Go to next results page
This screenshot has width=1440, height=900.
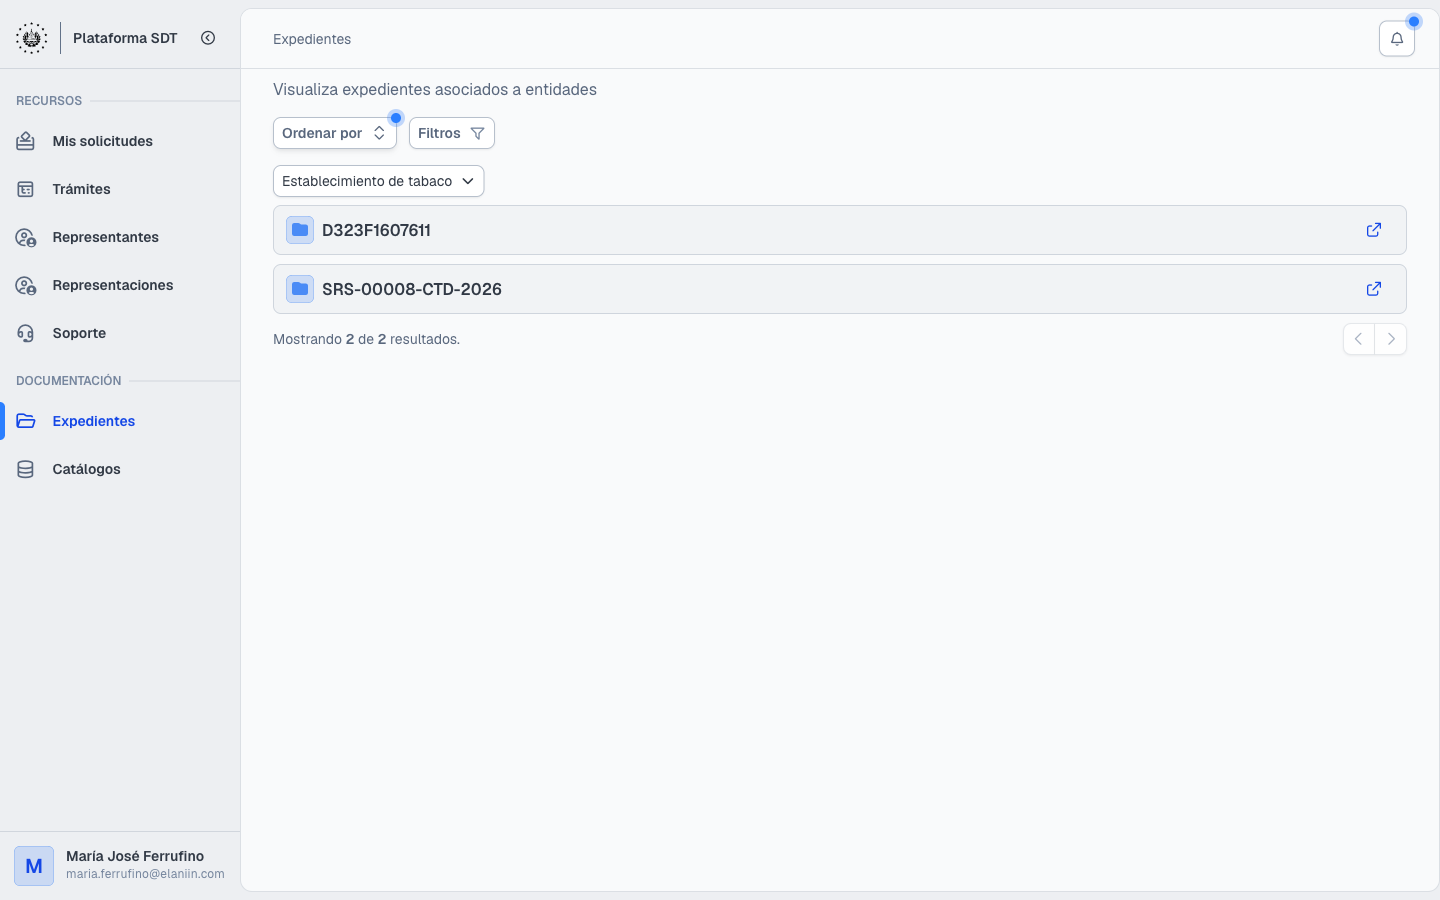coord(1391,339)
